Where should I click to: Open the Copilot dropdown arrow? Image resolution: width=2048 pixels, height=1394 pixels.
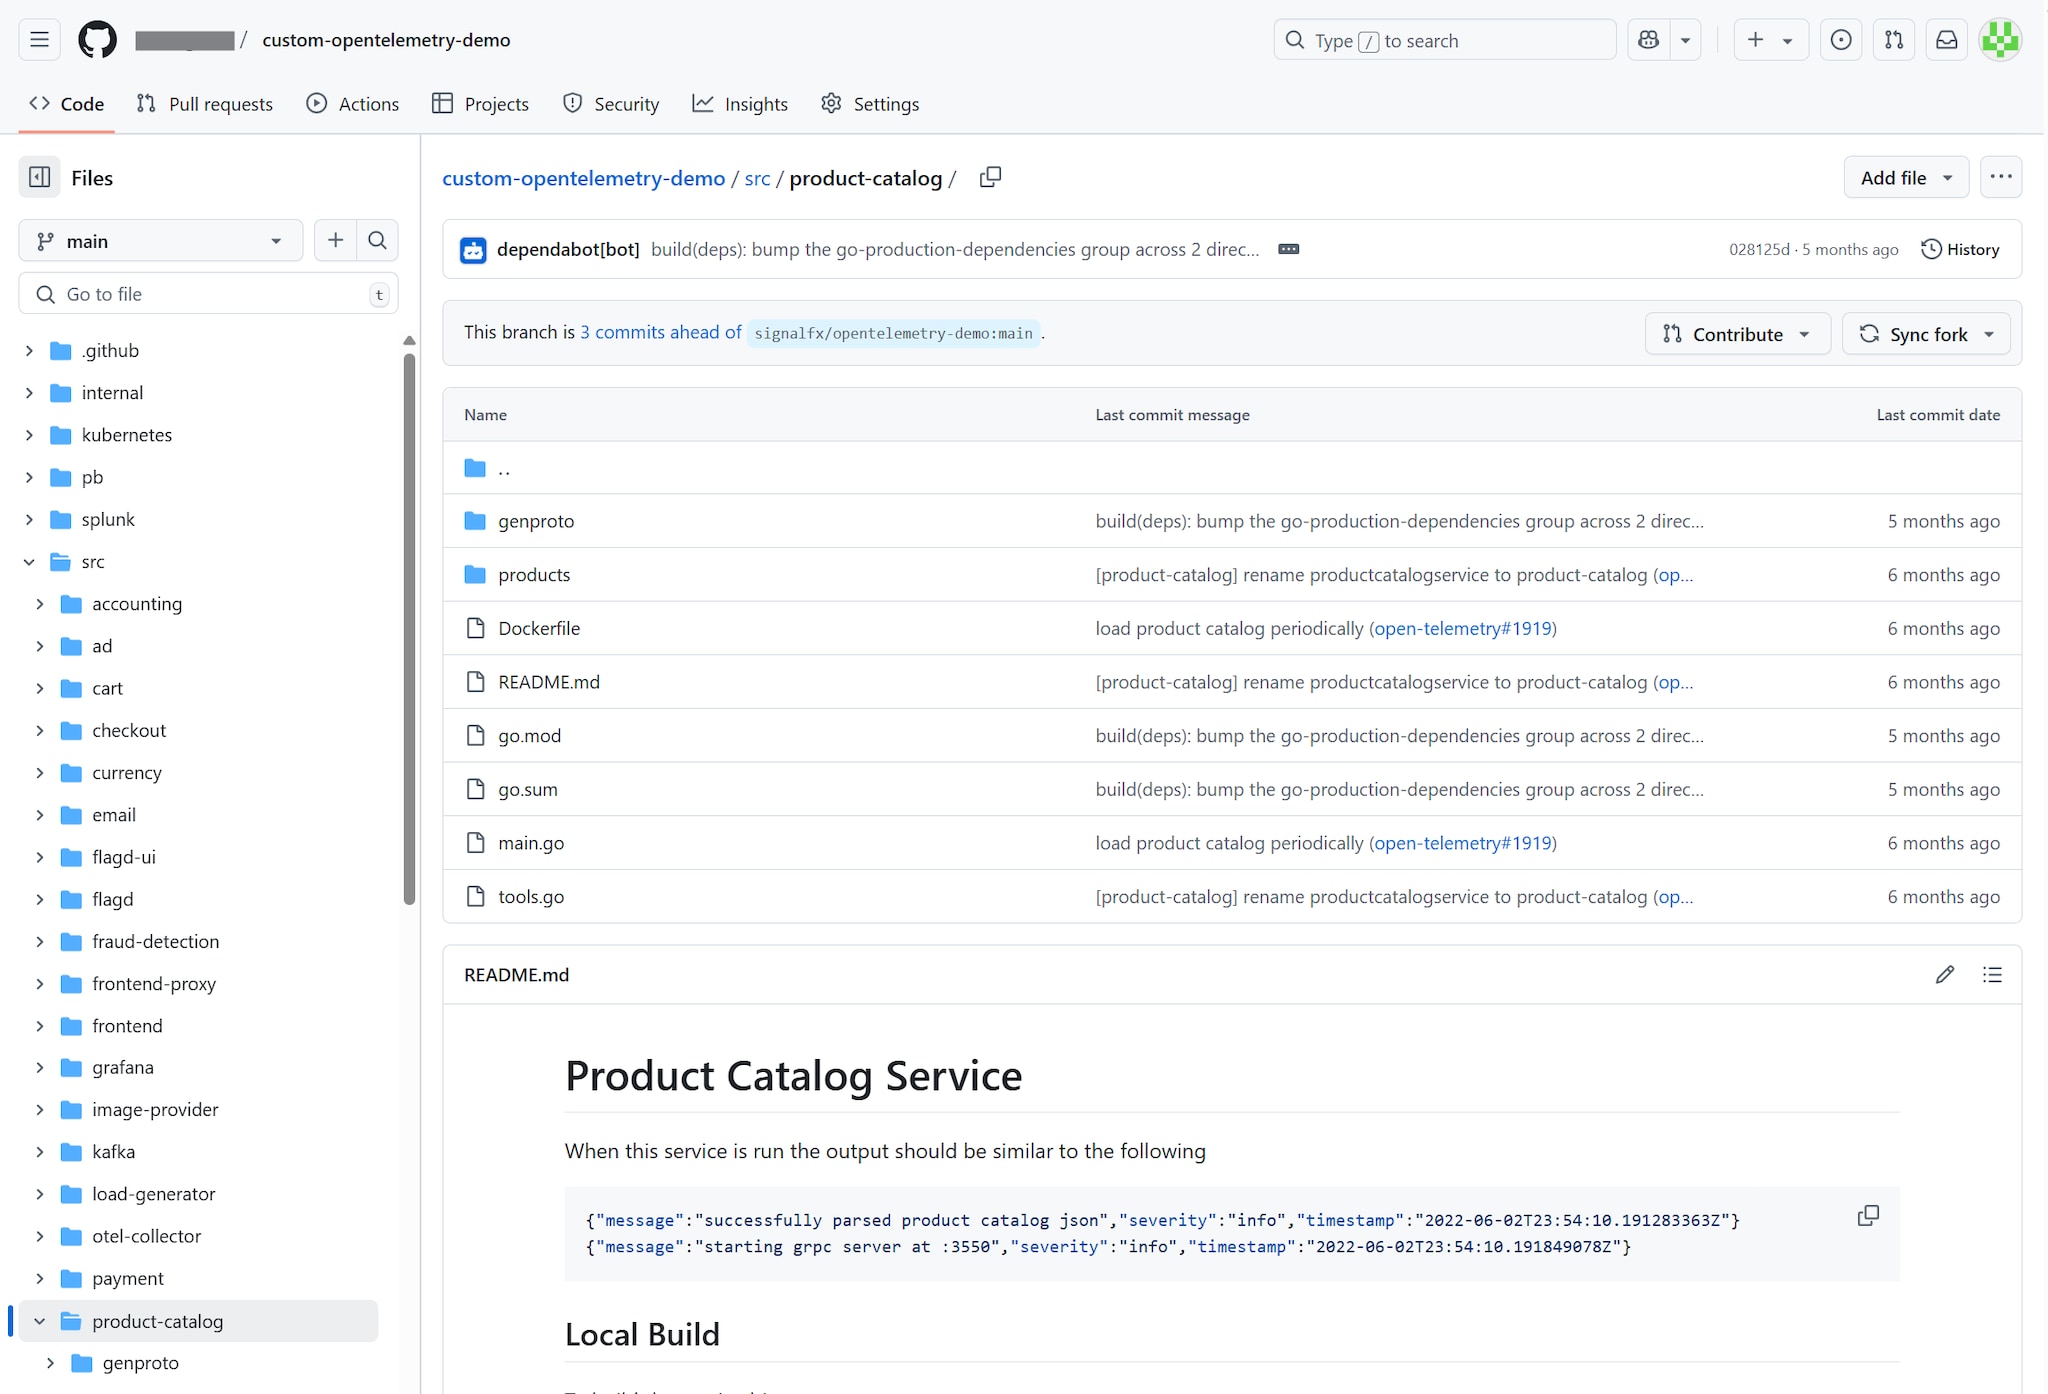1686,40
